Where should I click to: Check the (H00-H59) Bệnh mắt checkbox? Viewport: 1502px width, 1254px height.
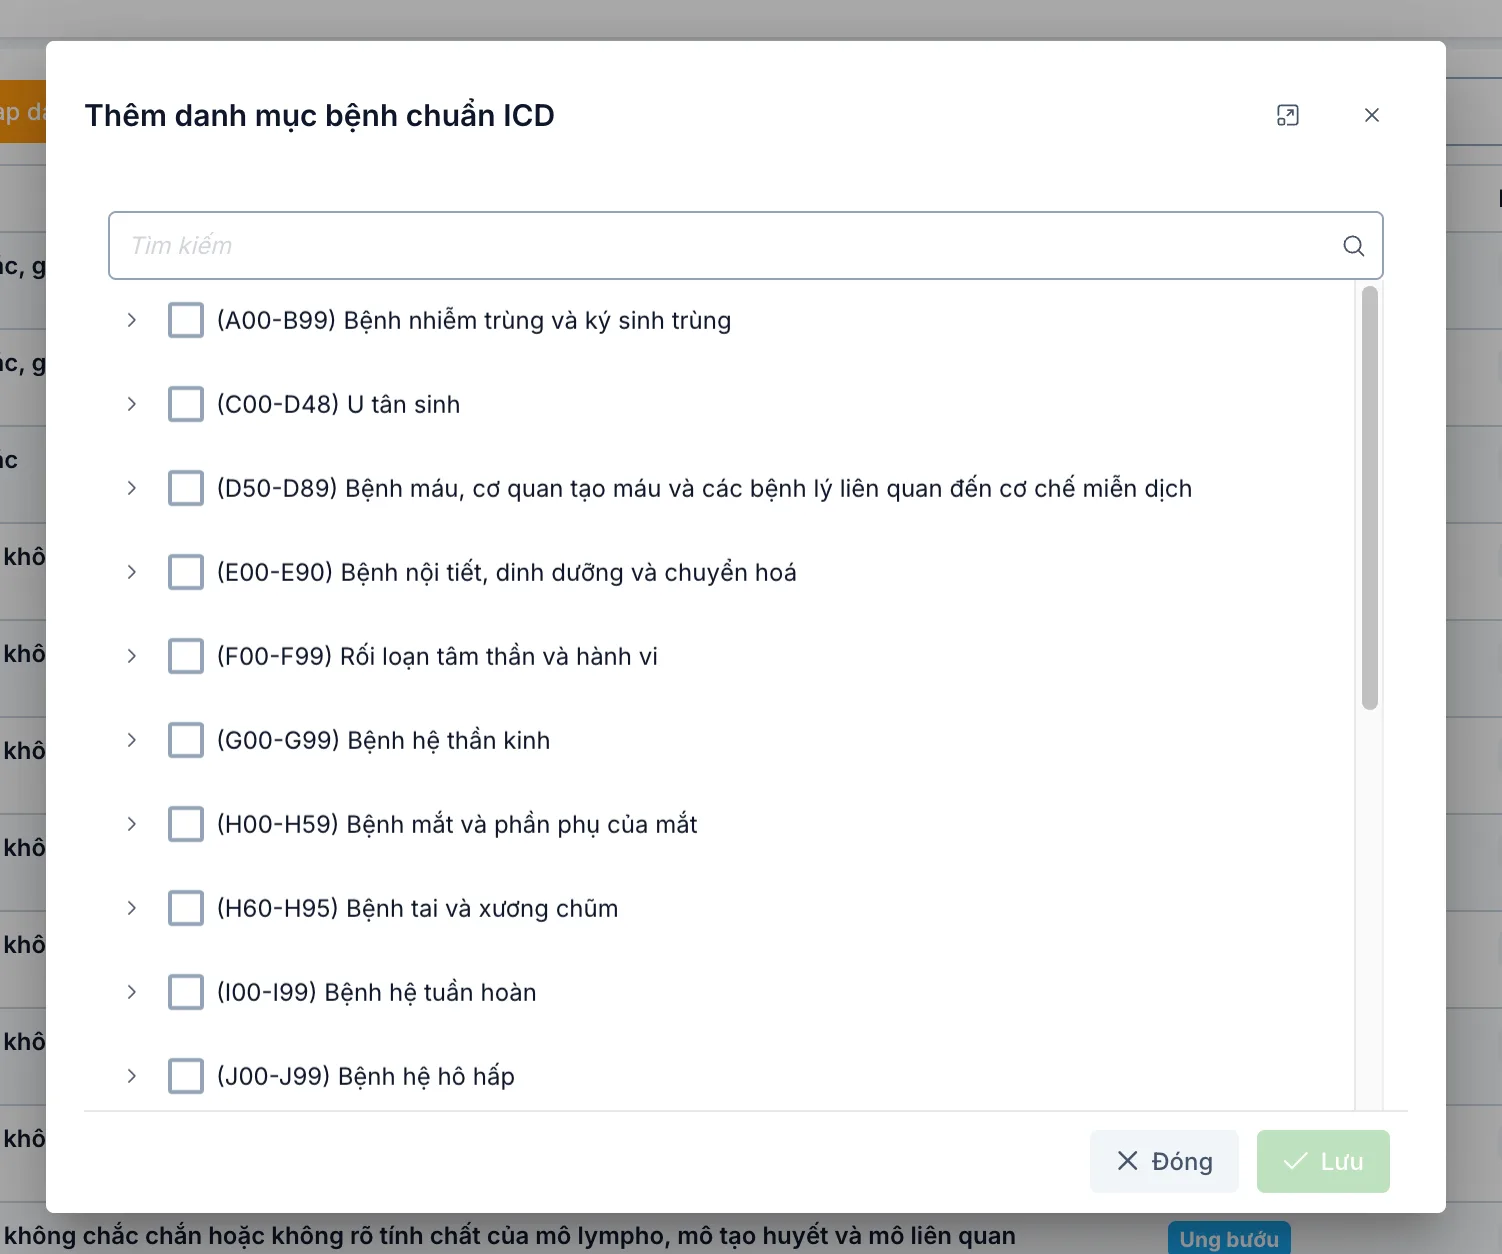coord(186,824)
